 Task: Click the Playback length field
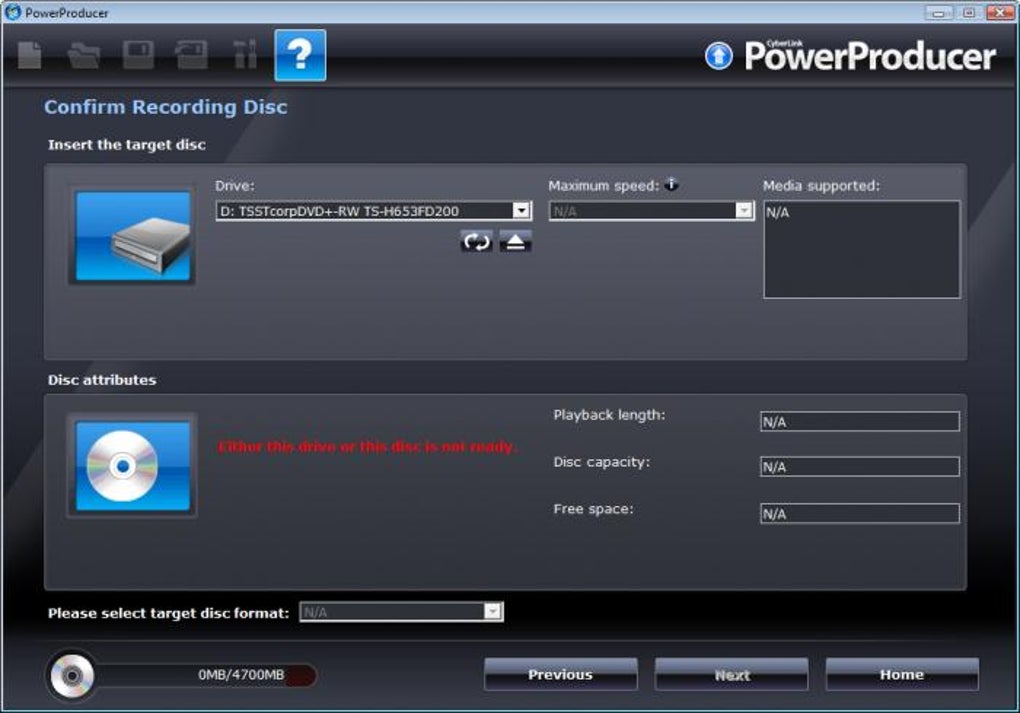tap(859, 422)
